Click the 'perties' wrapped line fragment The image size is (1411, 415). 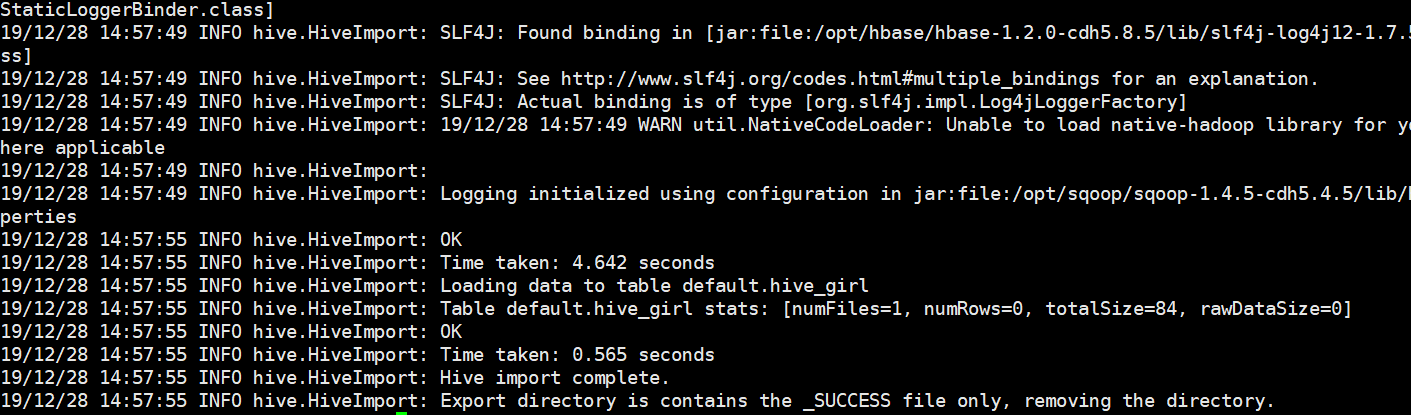click(38, 216)
